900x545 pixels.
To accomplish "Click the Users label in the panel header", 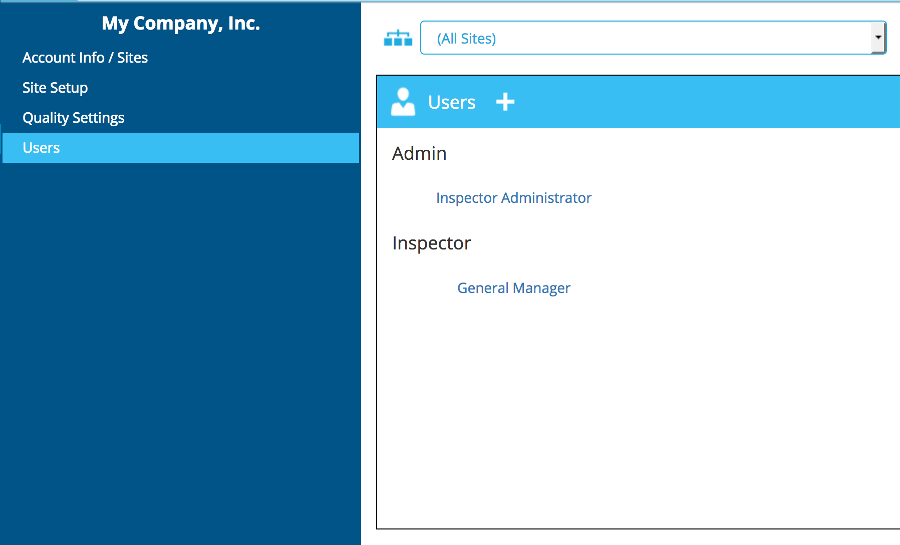I will coord(451,102).
